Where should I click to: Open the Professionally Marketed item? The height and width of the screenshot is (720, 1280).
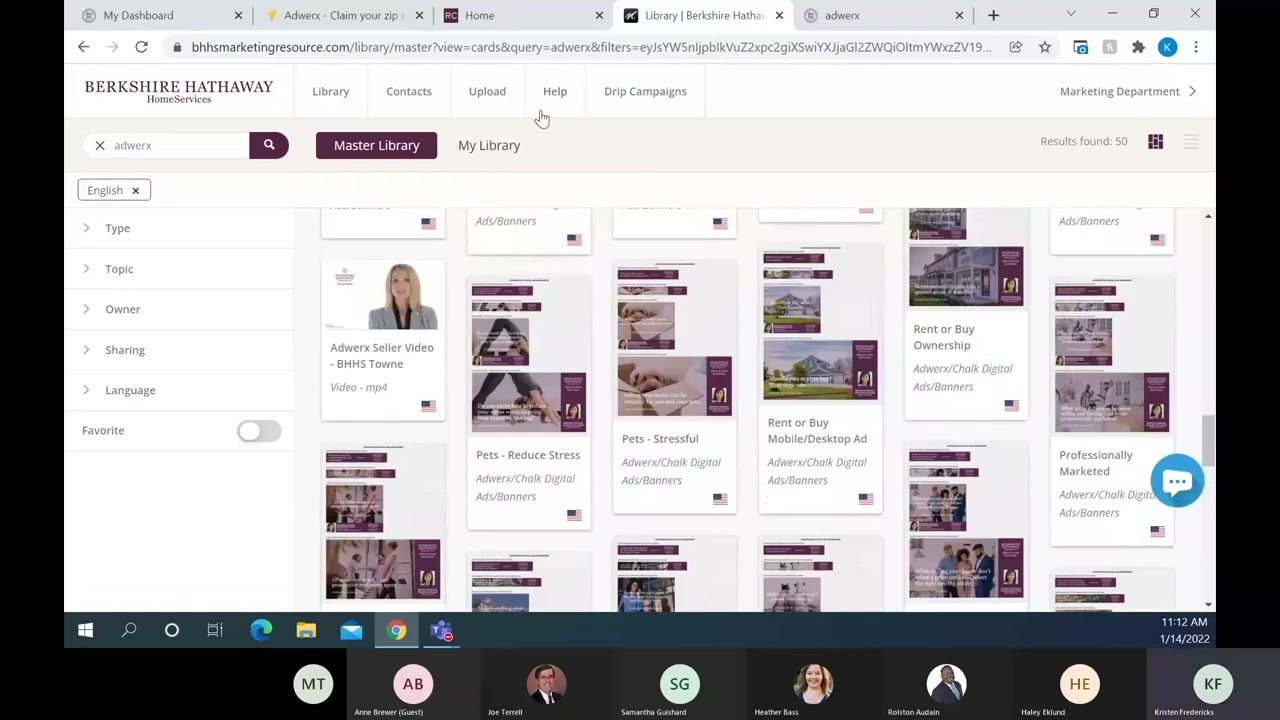point(1096,463)
